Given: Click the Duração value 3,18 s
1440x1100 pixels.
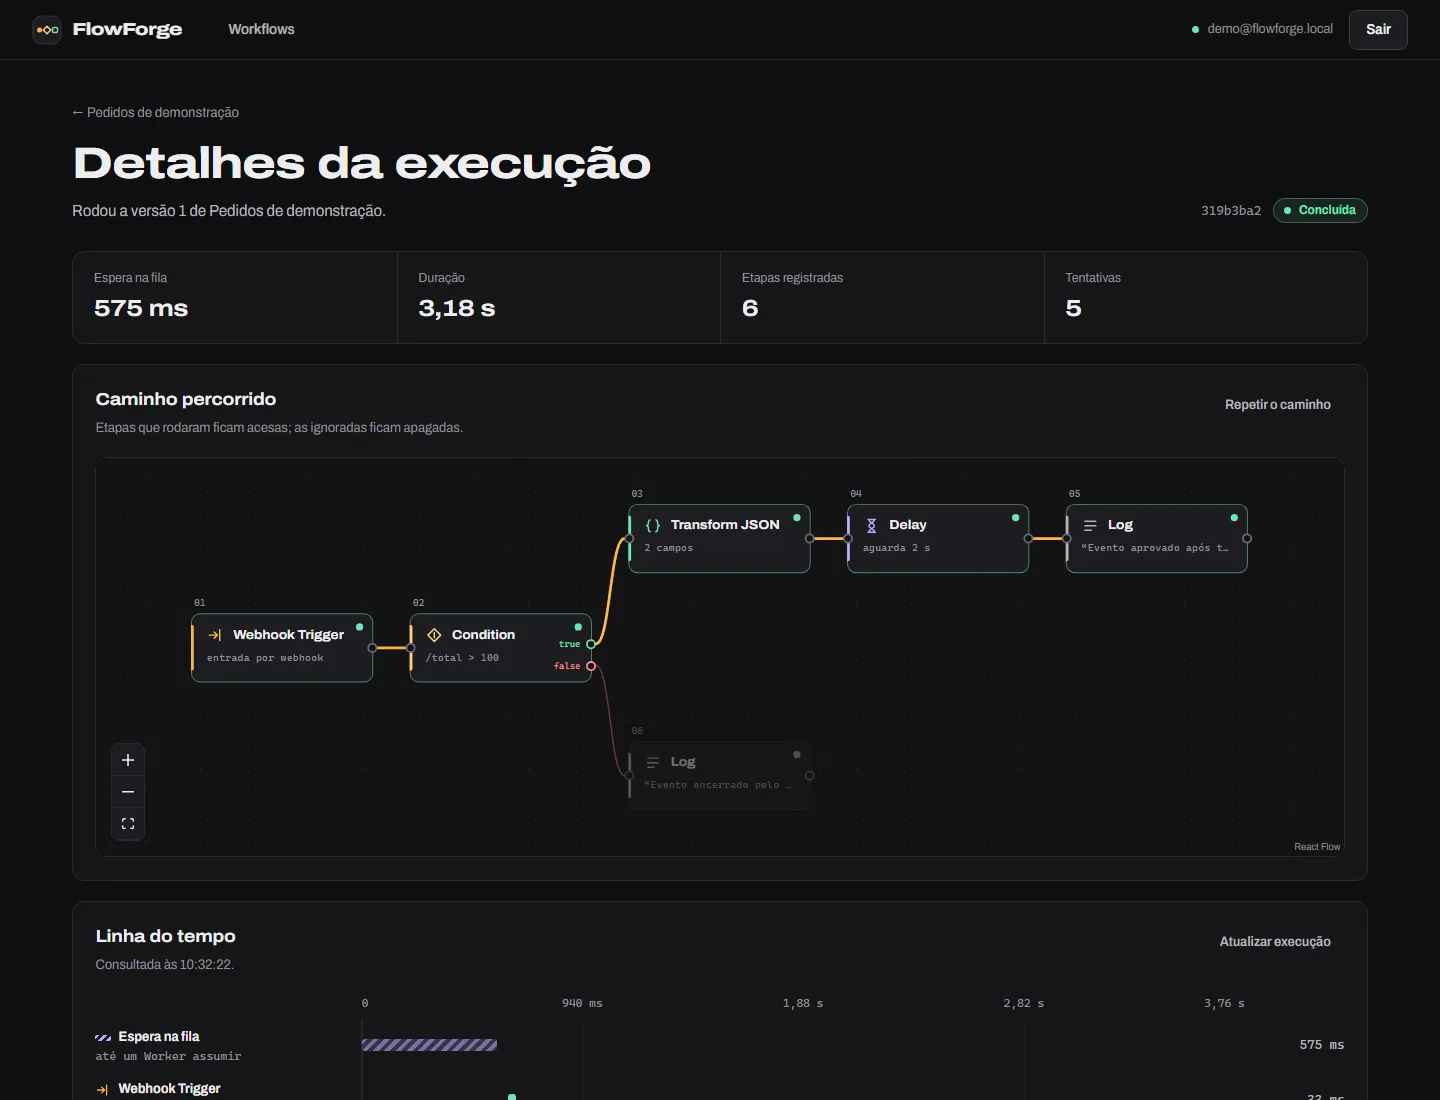Looking at the screenshot, I should (x=457, y=308).
